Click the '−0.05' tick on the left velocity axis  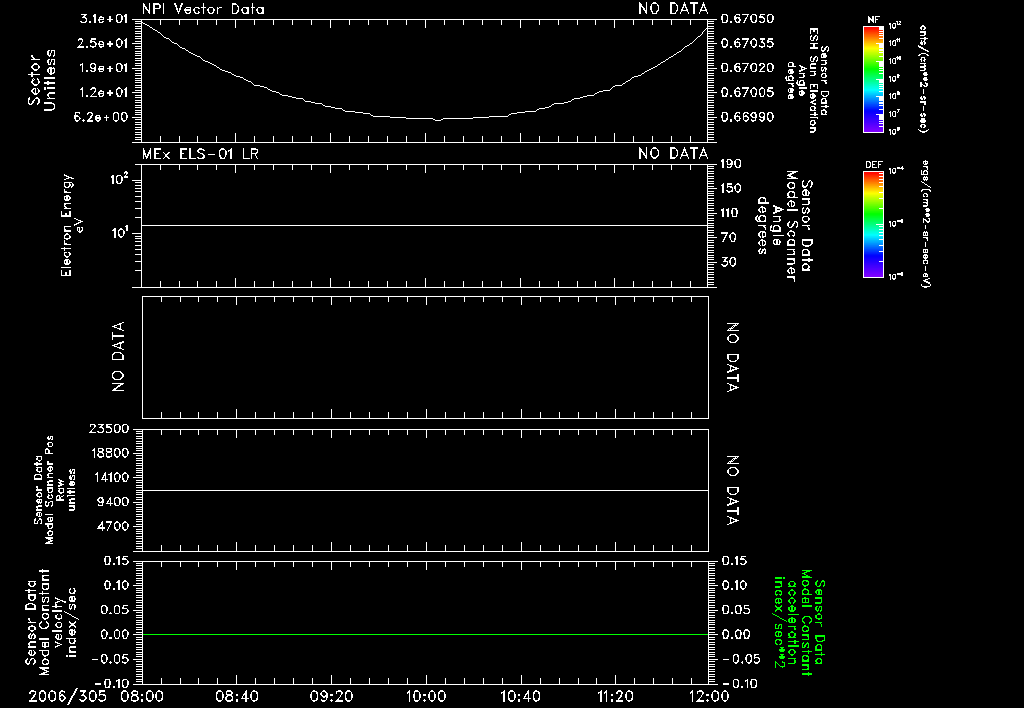[112, 659]
